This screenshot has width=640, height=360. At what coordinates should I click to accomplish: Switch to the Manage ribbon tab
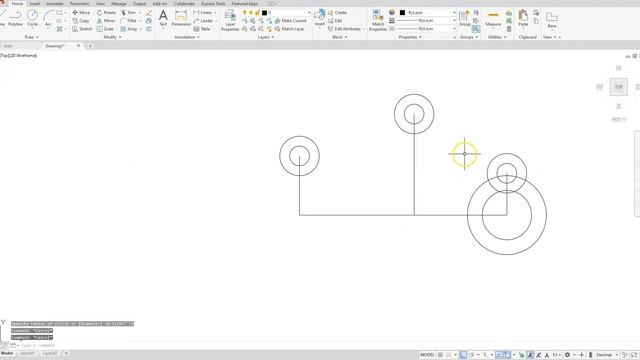119,4
